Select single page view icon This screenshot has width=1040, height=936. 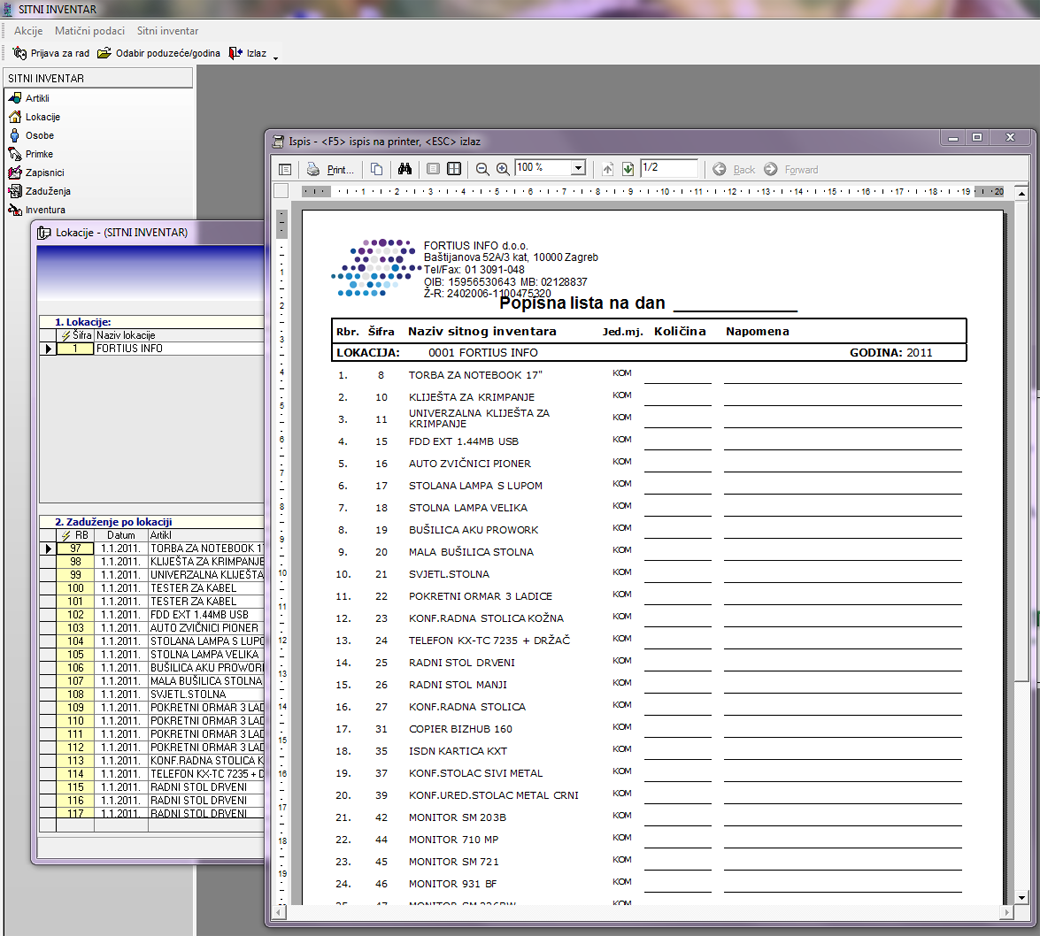(433, 169)
